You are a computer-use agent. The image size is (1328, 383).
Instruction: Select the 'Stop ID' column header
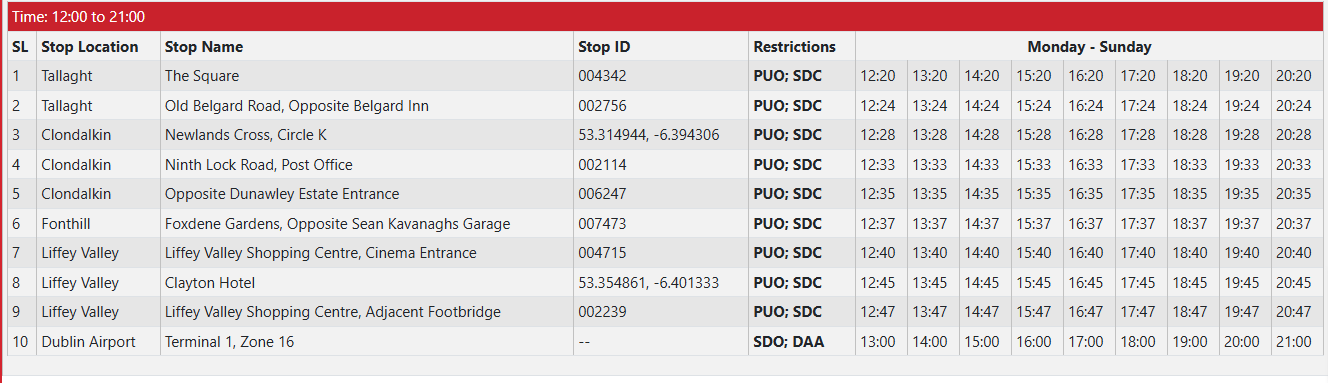pyautogui.click(x=604, y=47)
